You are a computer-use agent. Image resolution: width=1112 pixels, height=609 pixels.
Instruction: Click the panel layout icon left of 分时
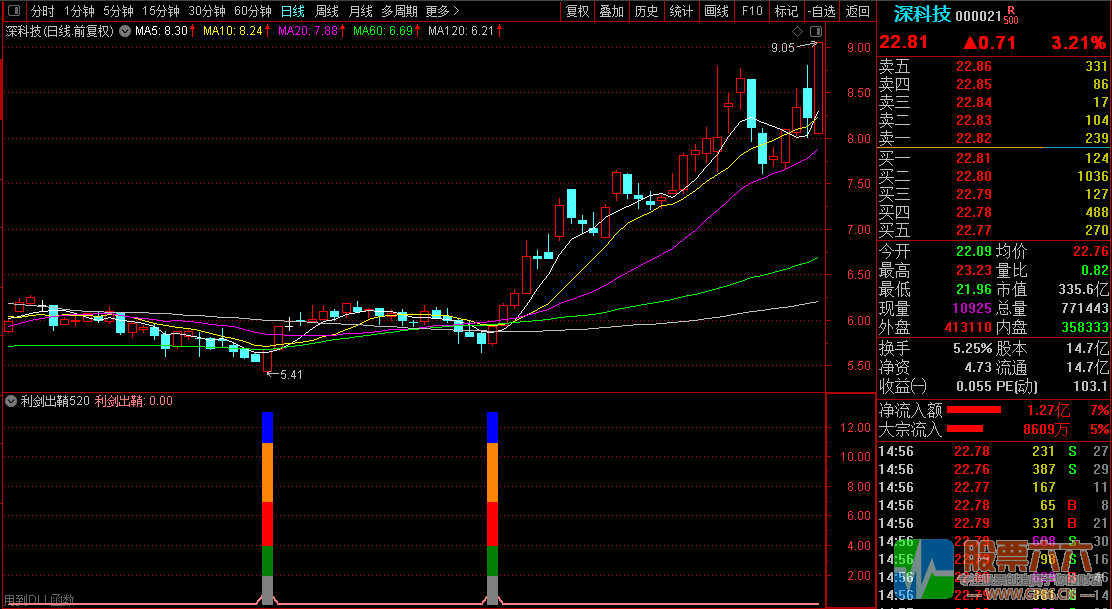click(x=13, y=12)
